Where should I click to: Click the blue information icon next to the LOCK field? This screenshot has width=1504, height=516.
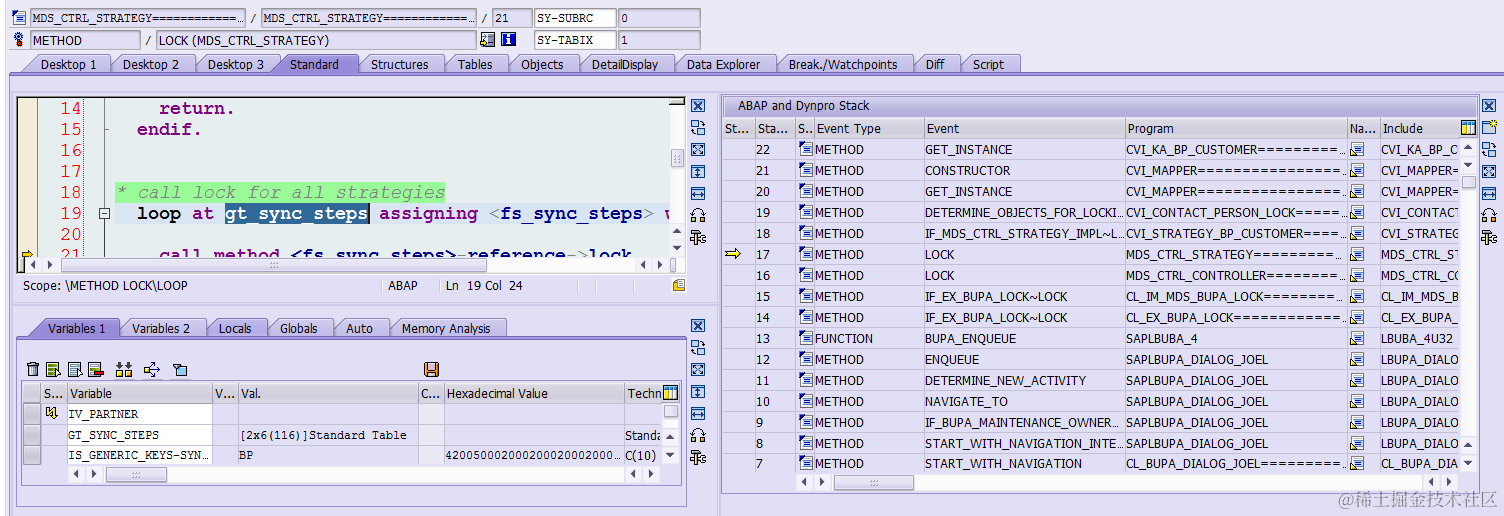508,40
